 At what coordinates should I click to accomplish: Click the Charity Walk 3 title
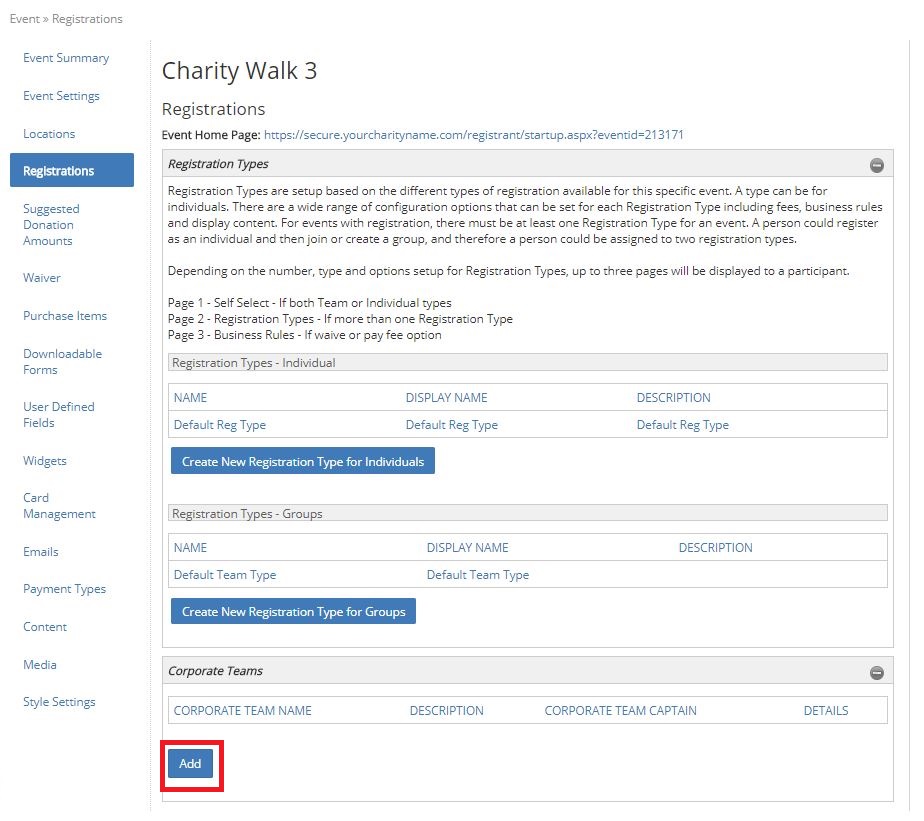(x=240, y=71)
